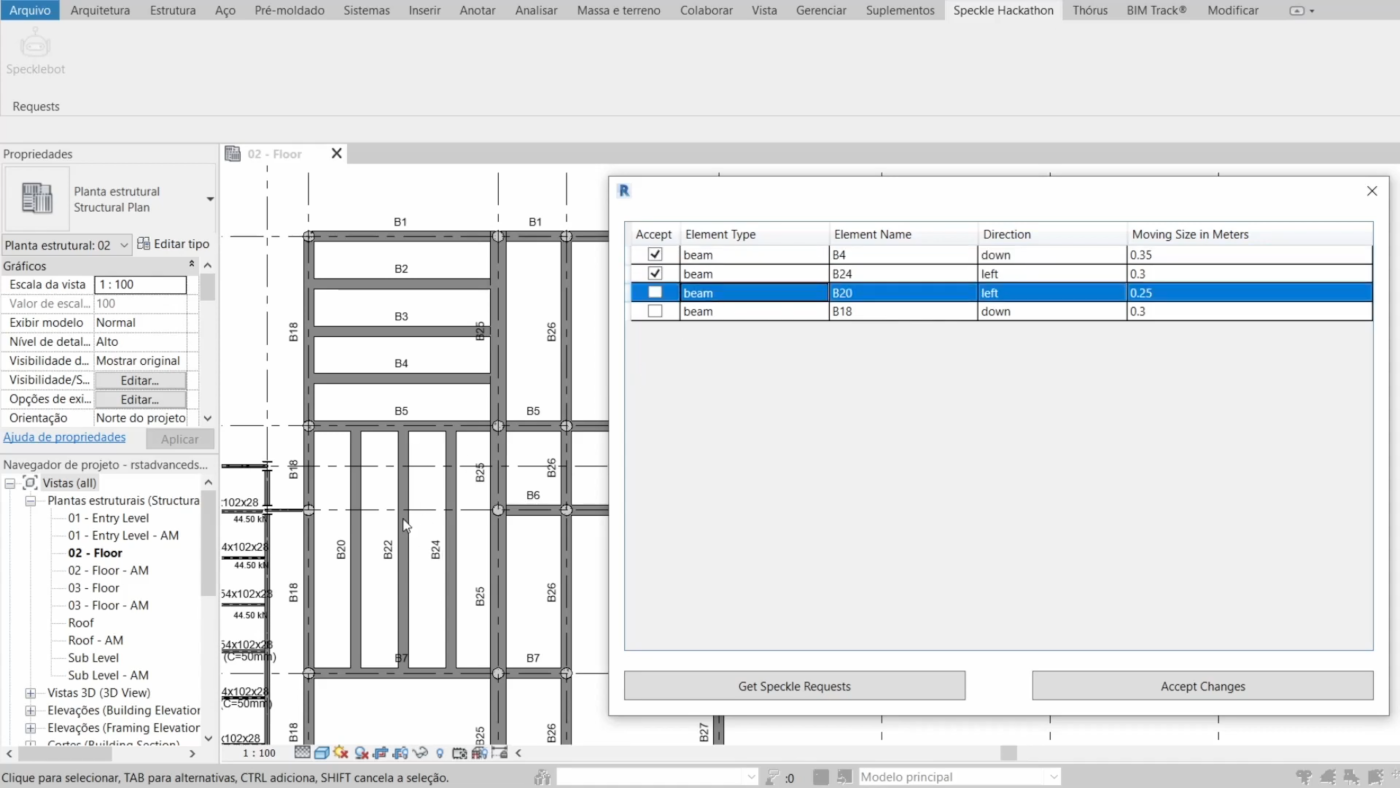Click Escala da vista 1 : 100 field
This screenshot has width=1400, height=788.
point(140,285)
